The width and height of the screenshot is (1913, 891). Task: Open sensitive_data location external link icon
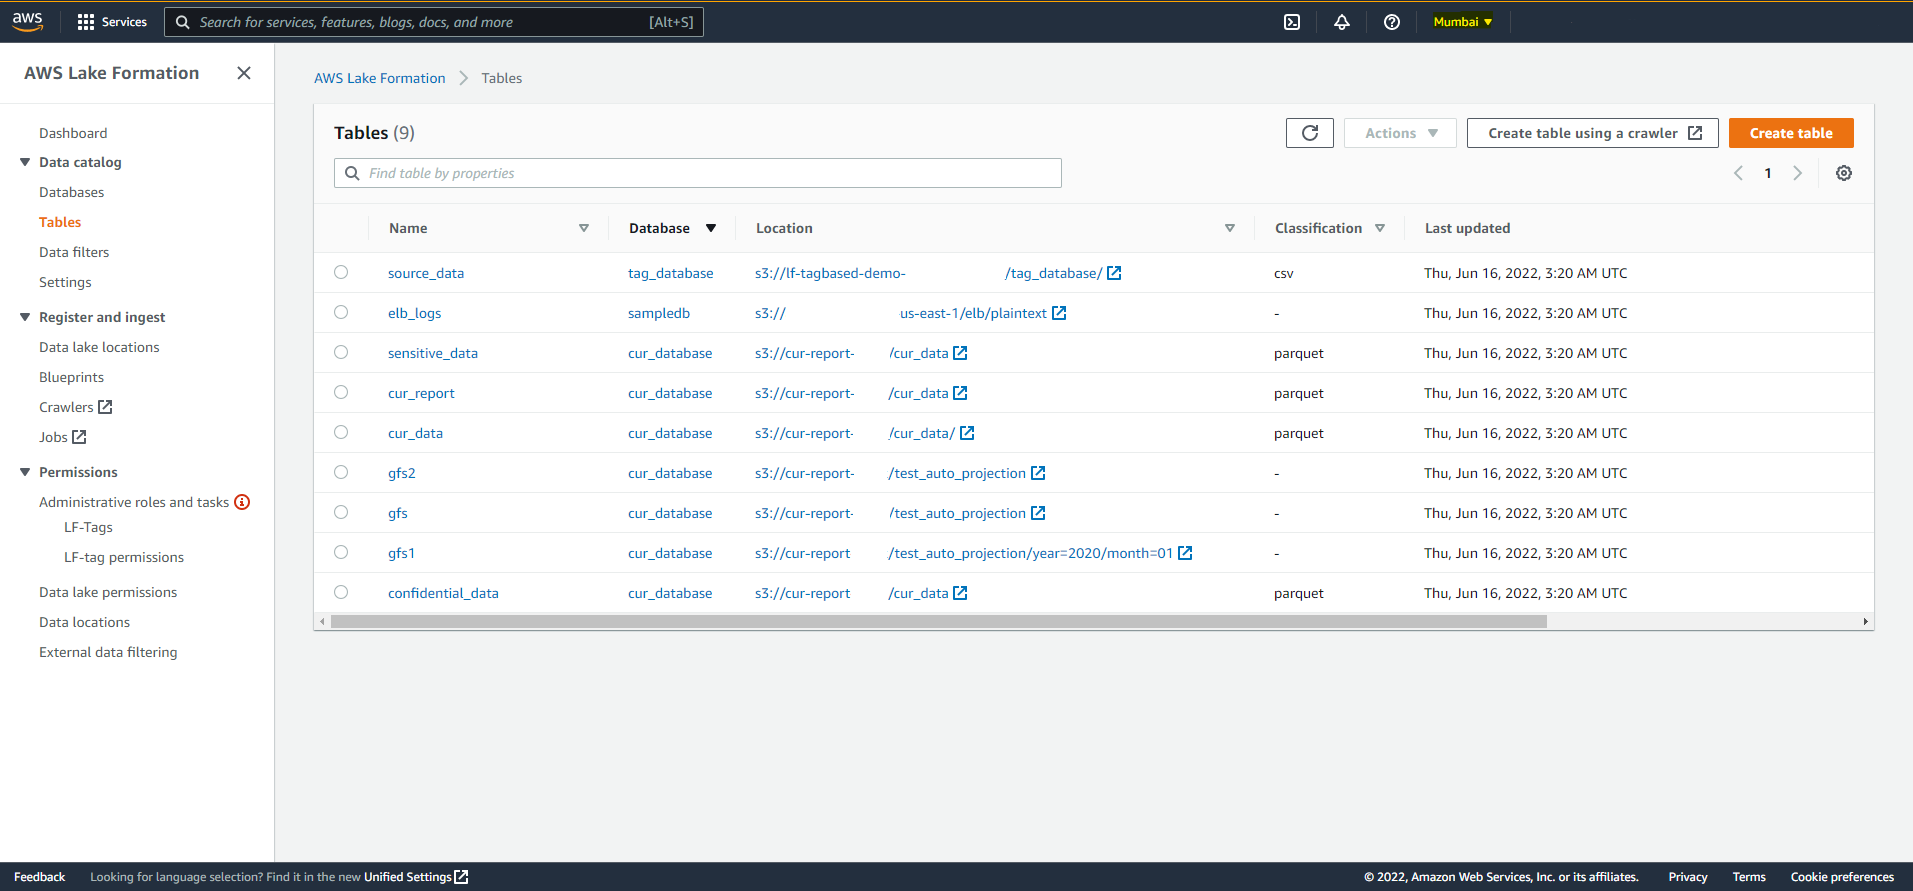click(x=960, y=353)
